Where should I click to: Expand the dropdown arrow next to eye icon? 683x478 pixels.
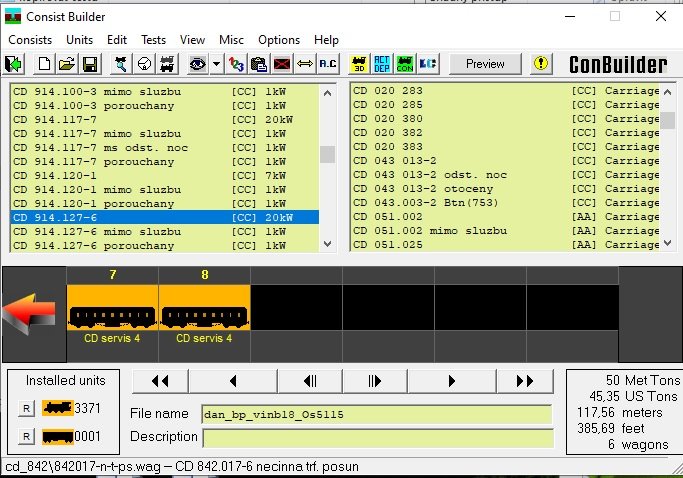[x=216, y=64]
